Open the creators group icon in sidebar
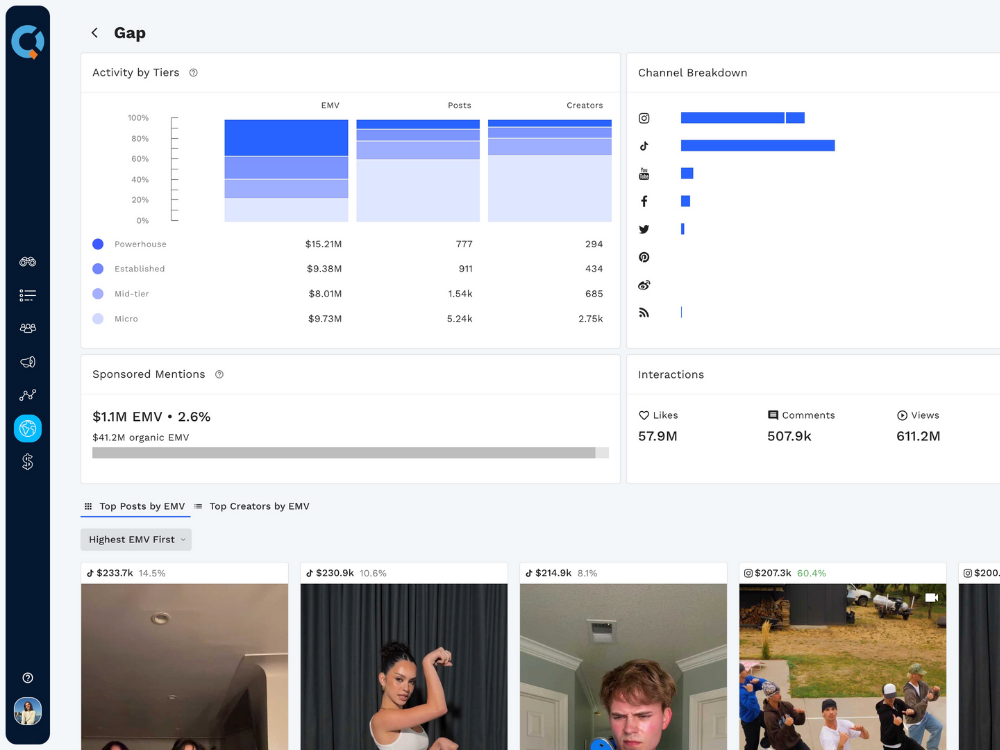 click(28, 328)
